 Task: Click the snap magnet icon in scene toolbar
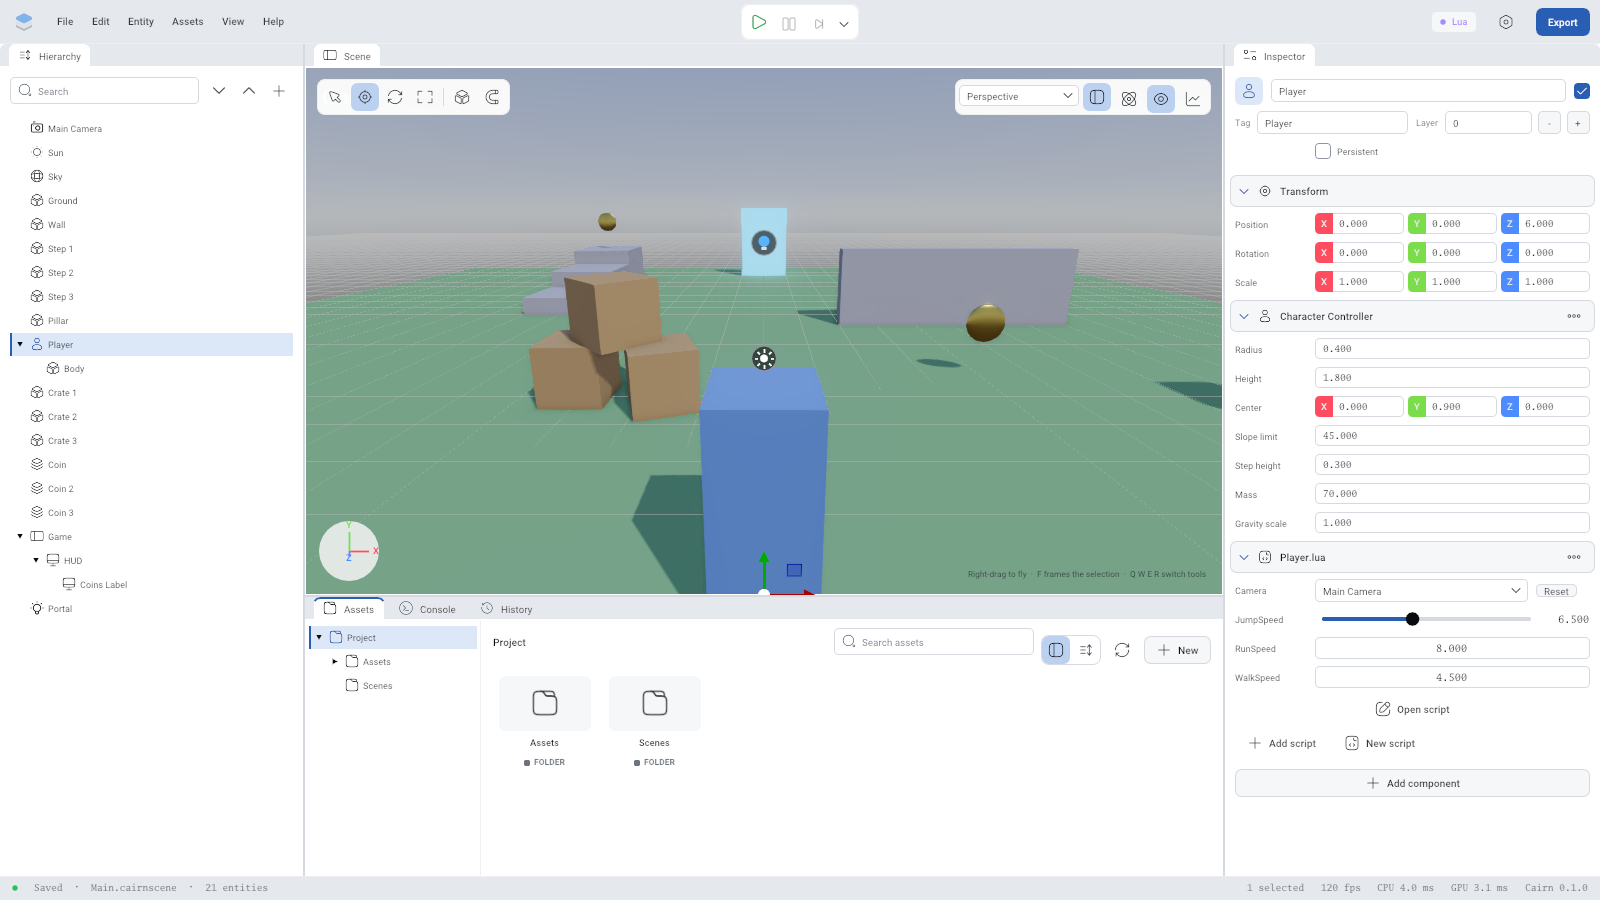coord(492,97)
